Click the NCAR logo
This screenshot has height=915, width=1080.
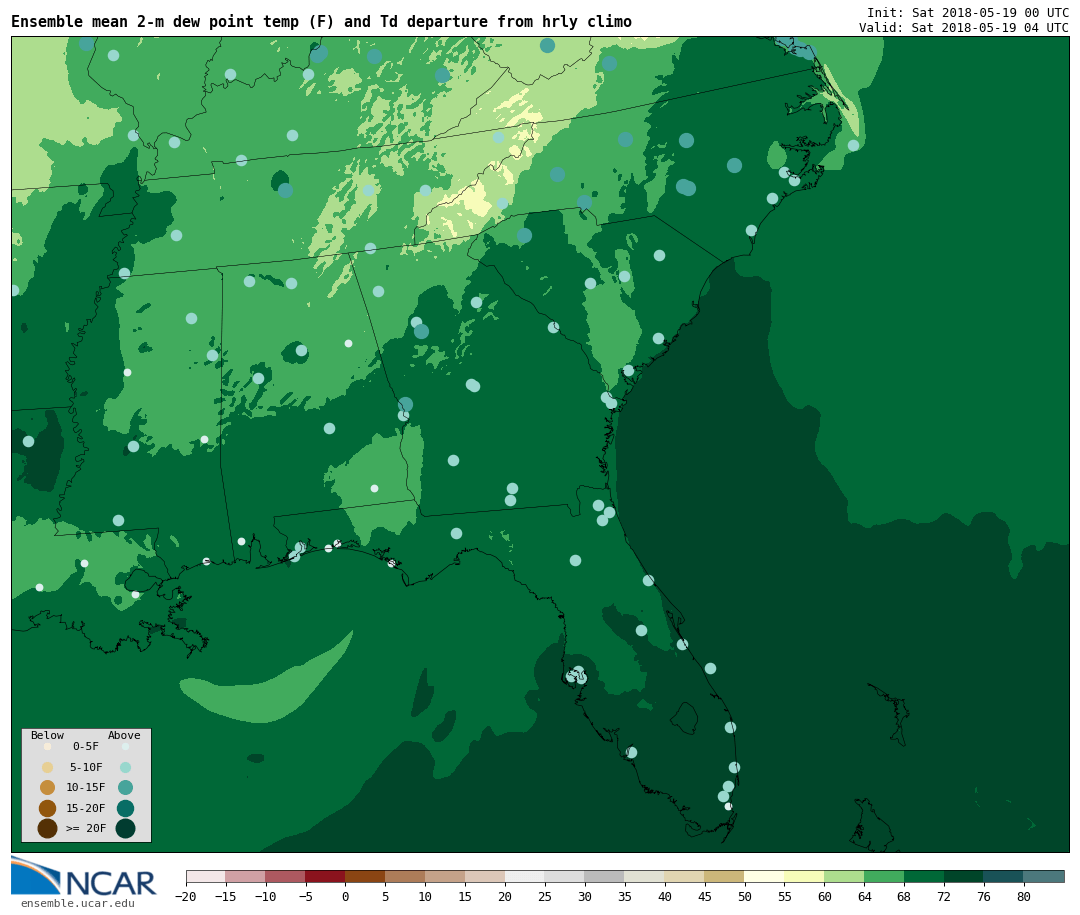click(x=84, y=876)
